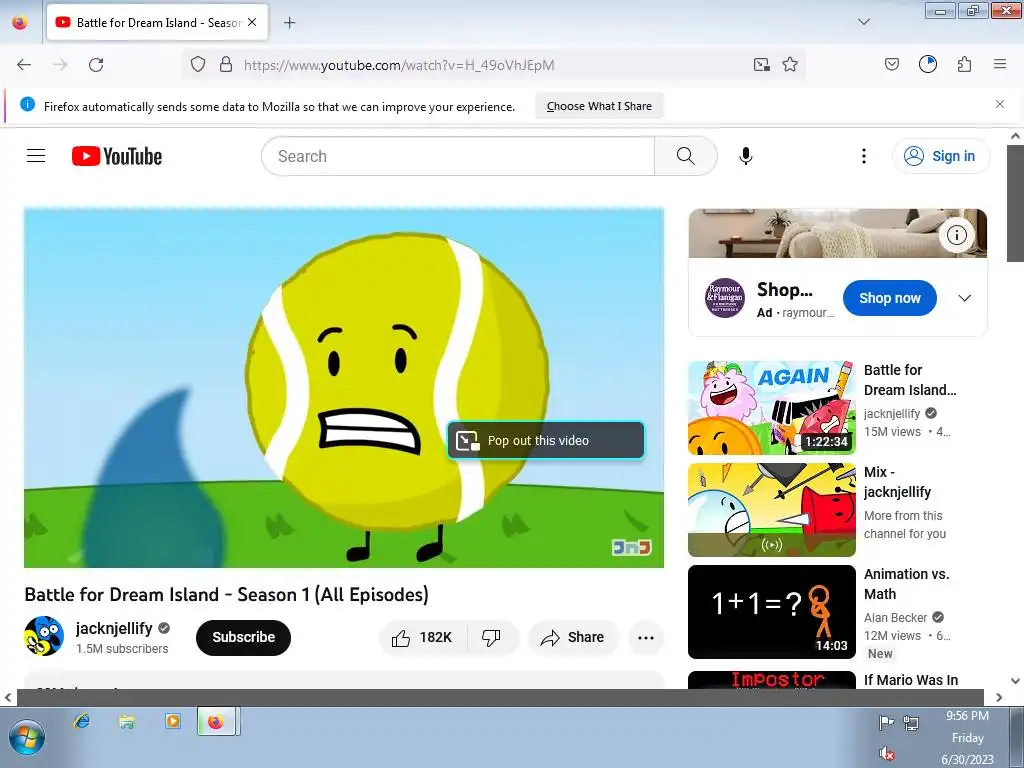Image resolution: width=1024 pixels, height=768 pixels.
Task: Open the YouTube guide hamburger menu
Action: coord(36,155)
